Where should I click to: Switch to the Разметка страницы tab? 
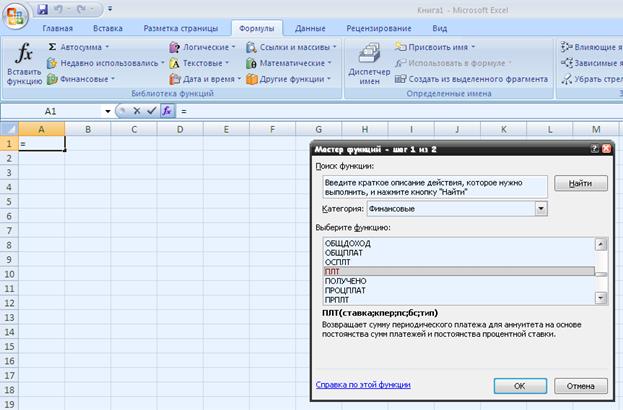tap(181, 29)
